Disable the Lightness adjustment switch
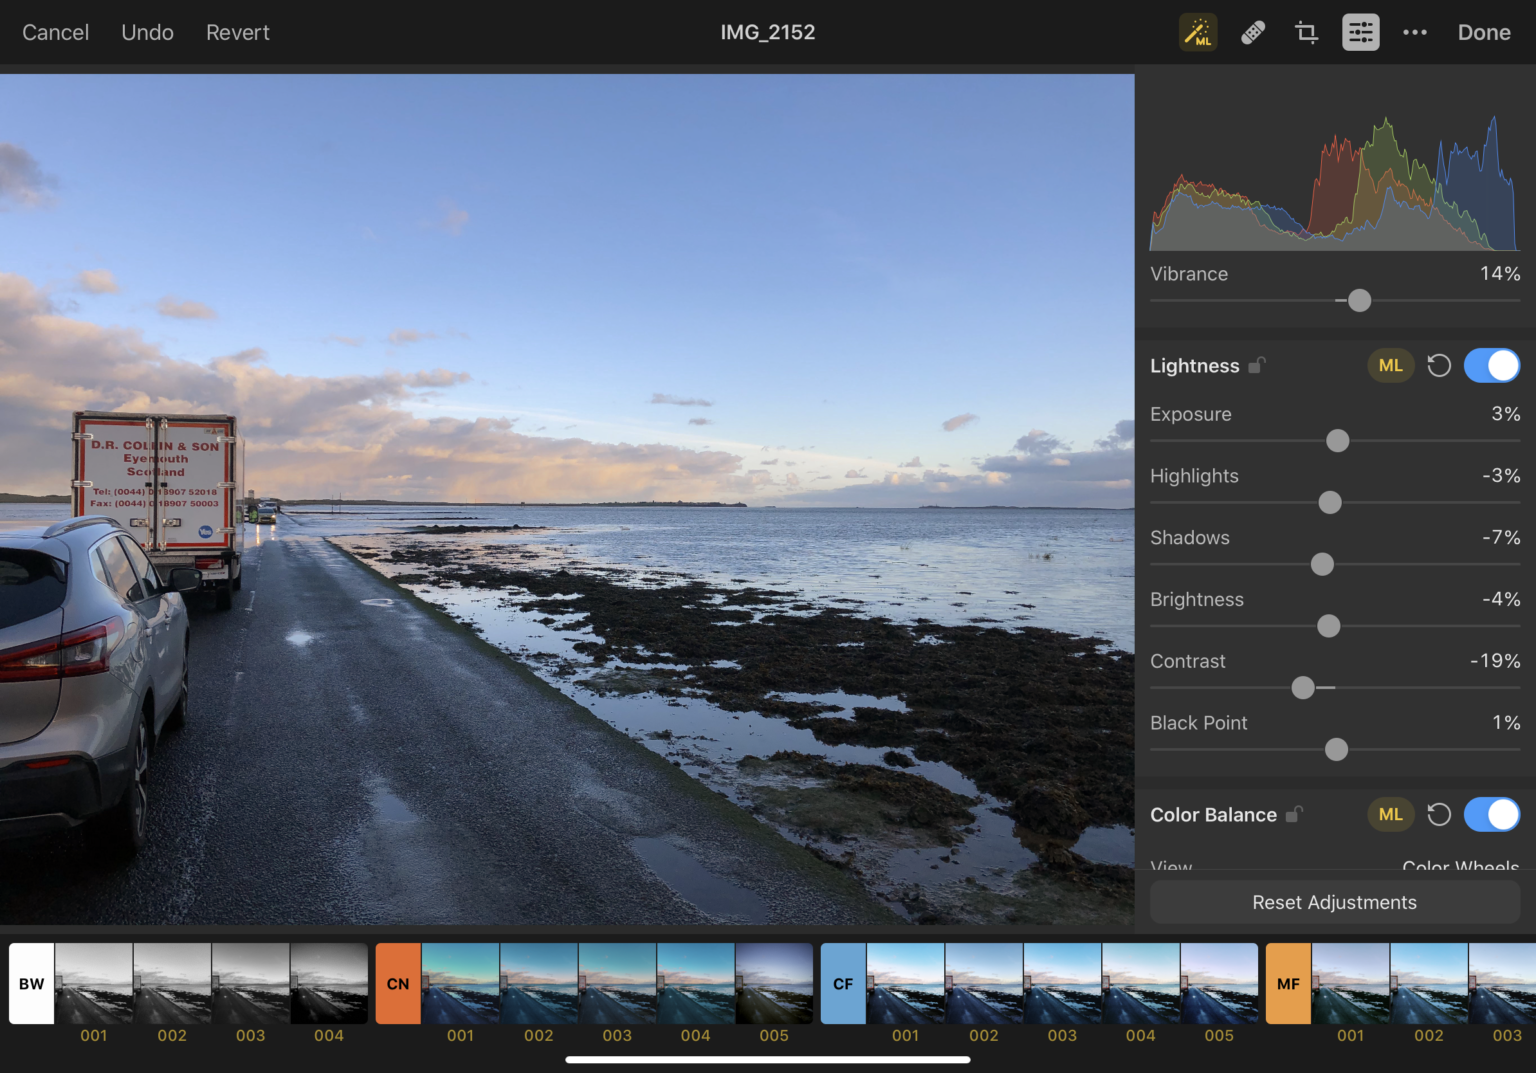The height and width of the screenshot is (1073, 1536). pyautogui.click(x=1491, y=365)
